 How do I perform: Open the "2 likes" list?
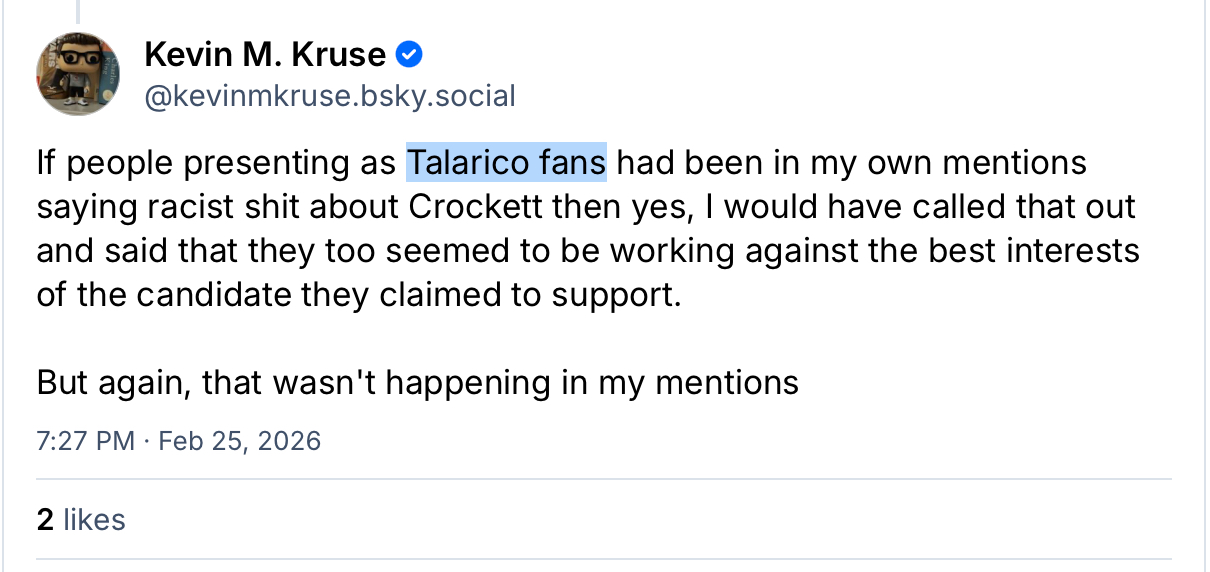pos(81,520)
